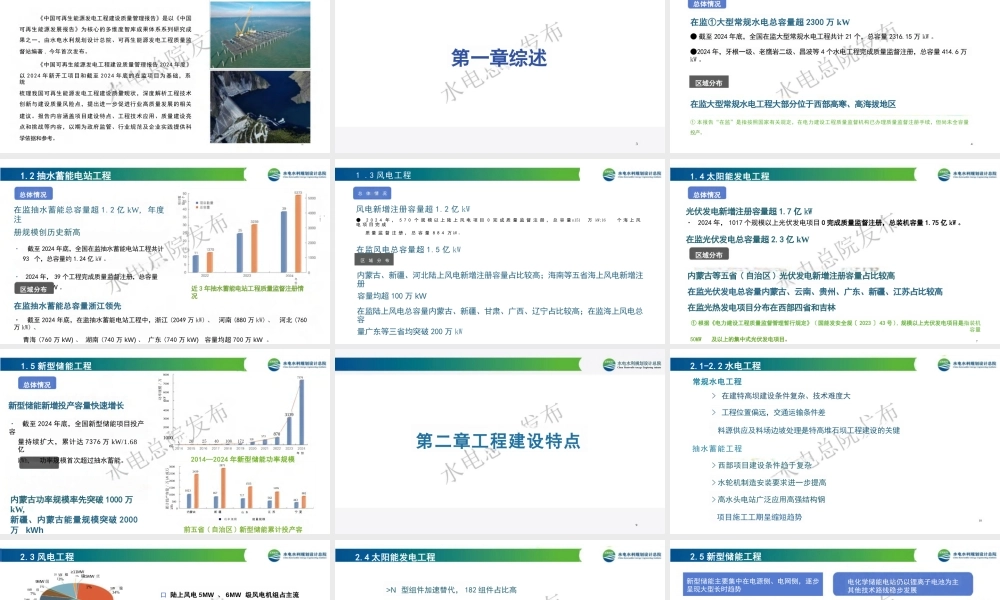This screenshot has width=1000, height=600.
Task: Click the header "2.4 太阳能发电工程"
Action: point(395,557)
